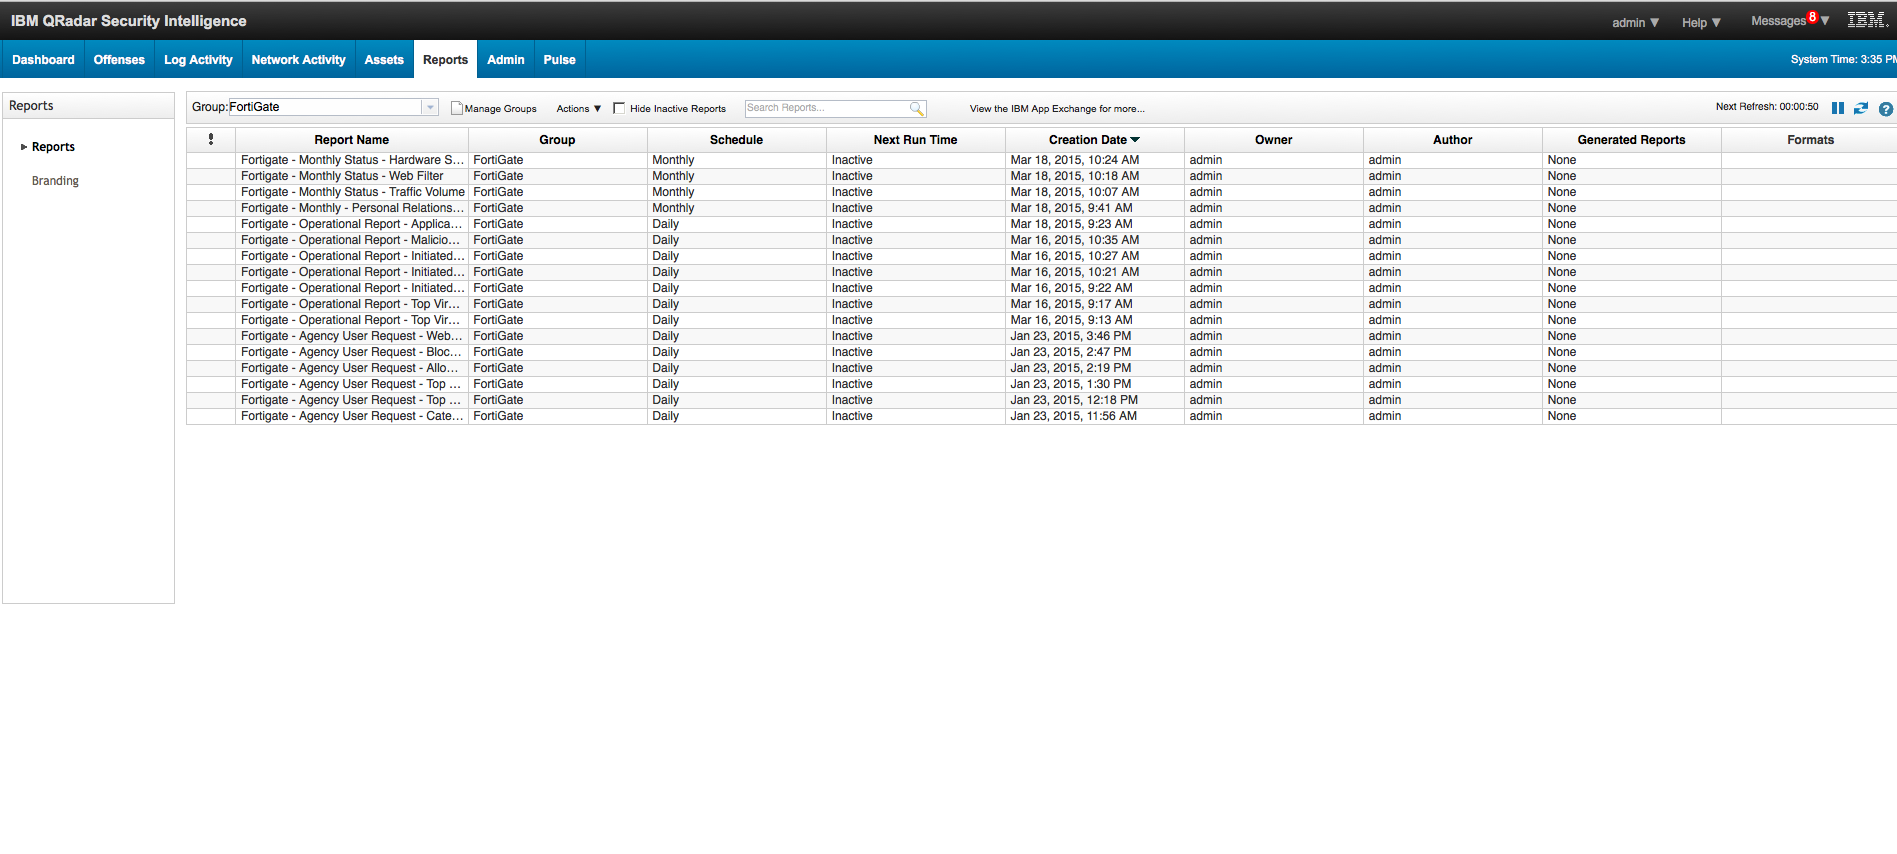Click the Manage Groups document icon
Viewport: 1897px width, 854px height.
(457, 108)
